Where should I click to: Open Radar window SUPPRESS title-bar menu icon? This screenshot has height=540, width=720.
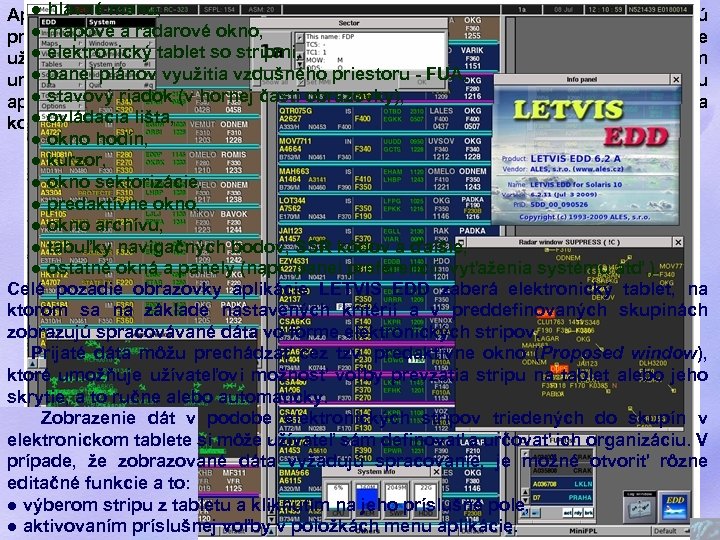(x=461, y=242)
